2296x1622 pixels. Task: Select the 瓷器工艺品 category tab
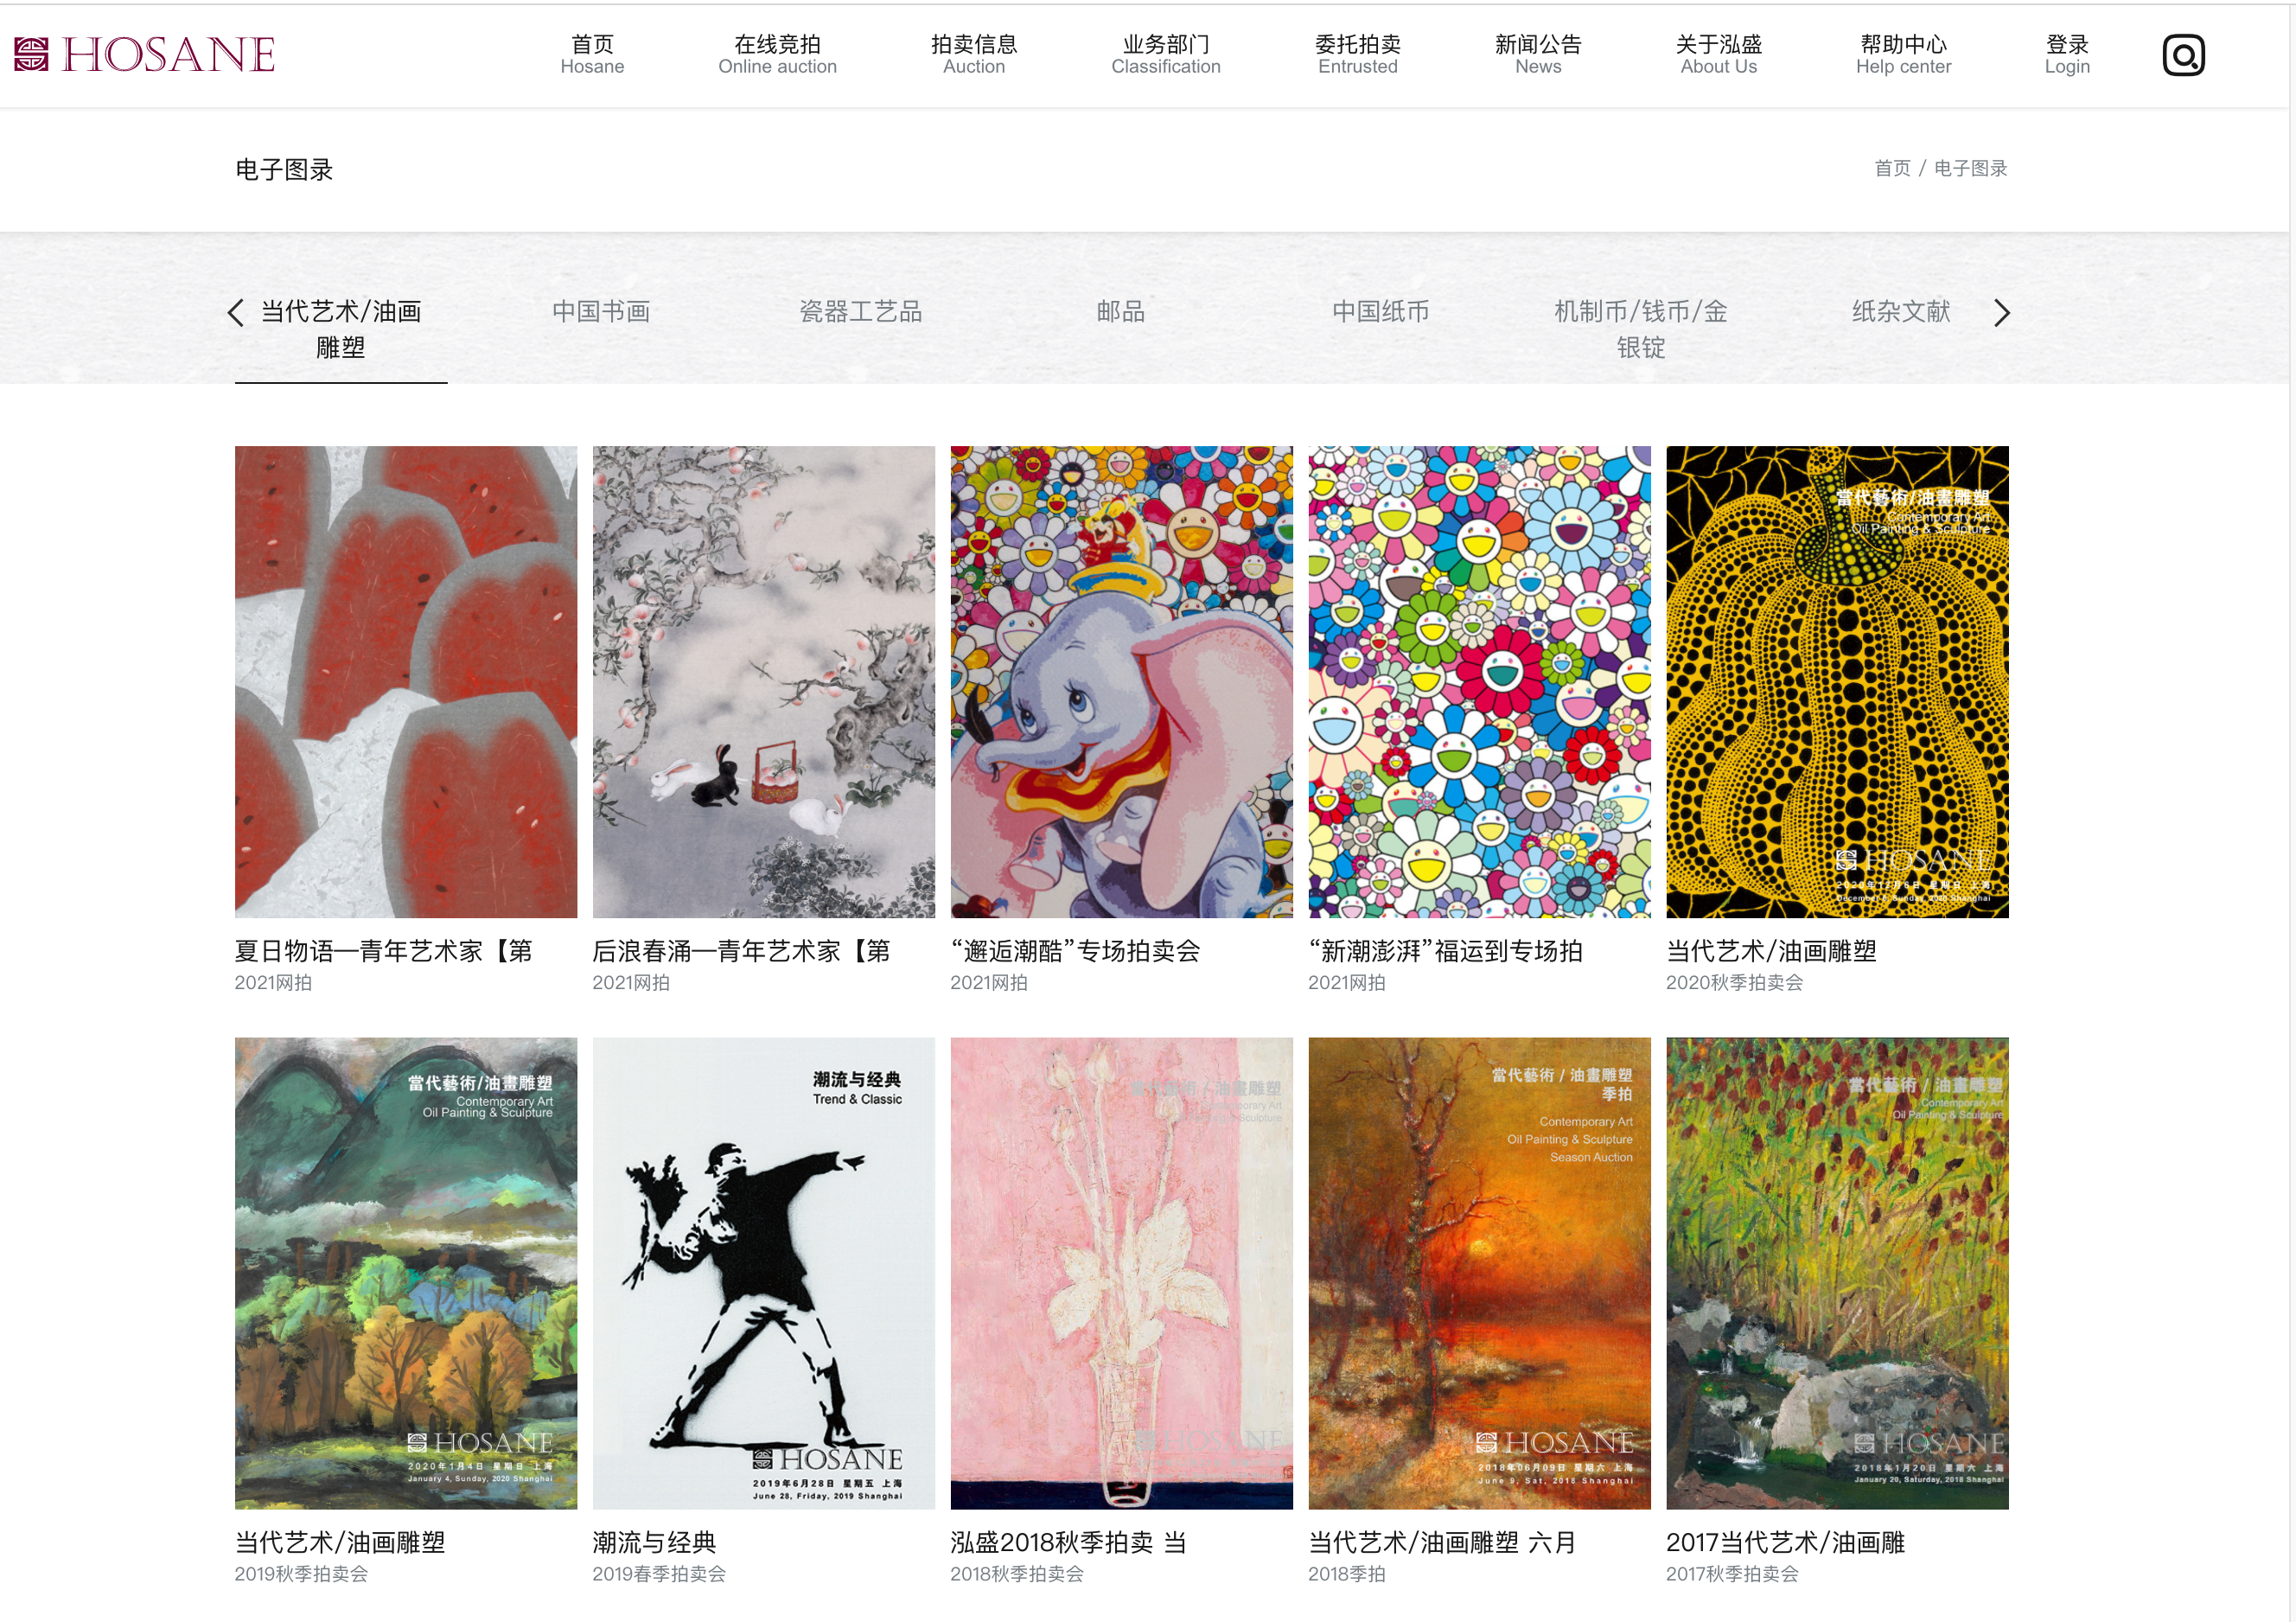860,312
